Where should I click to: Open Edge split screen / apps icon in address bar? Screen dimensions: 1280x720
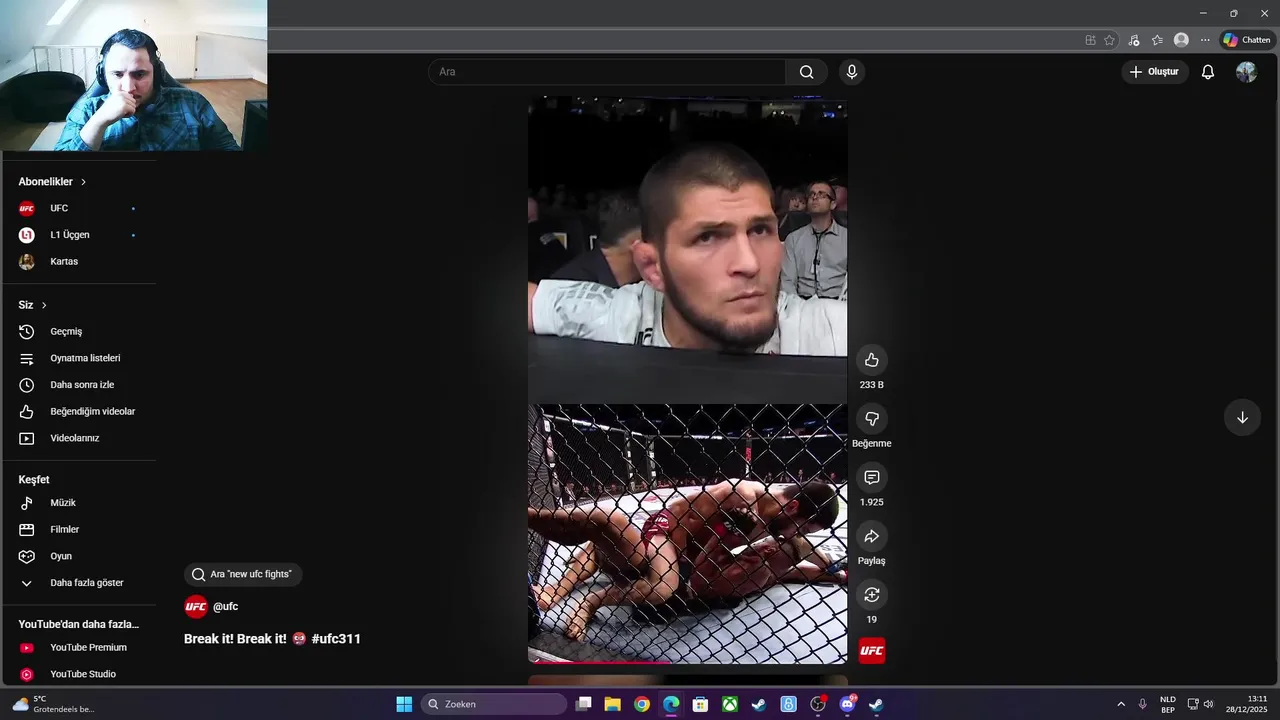pyautogui.click(x=1090, y=40)
